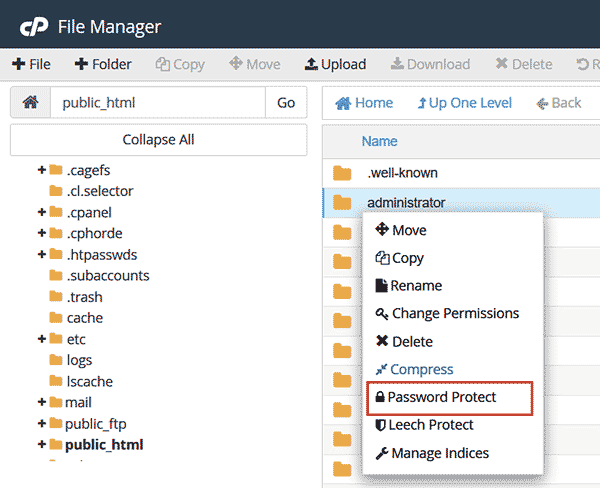
Task: Click the public_html path input field
Action: coord(158,102)
